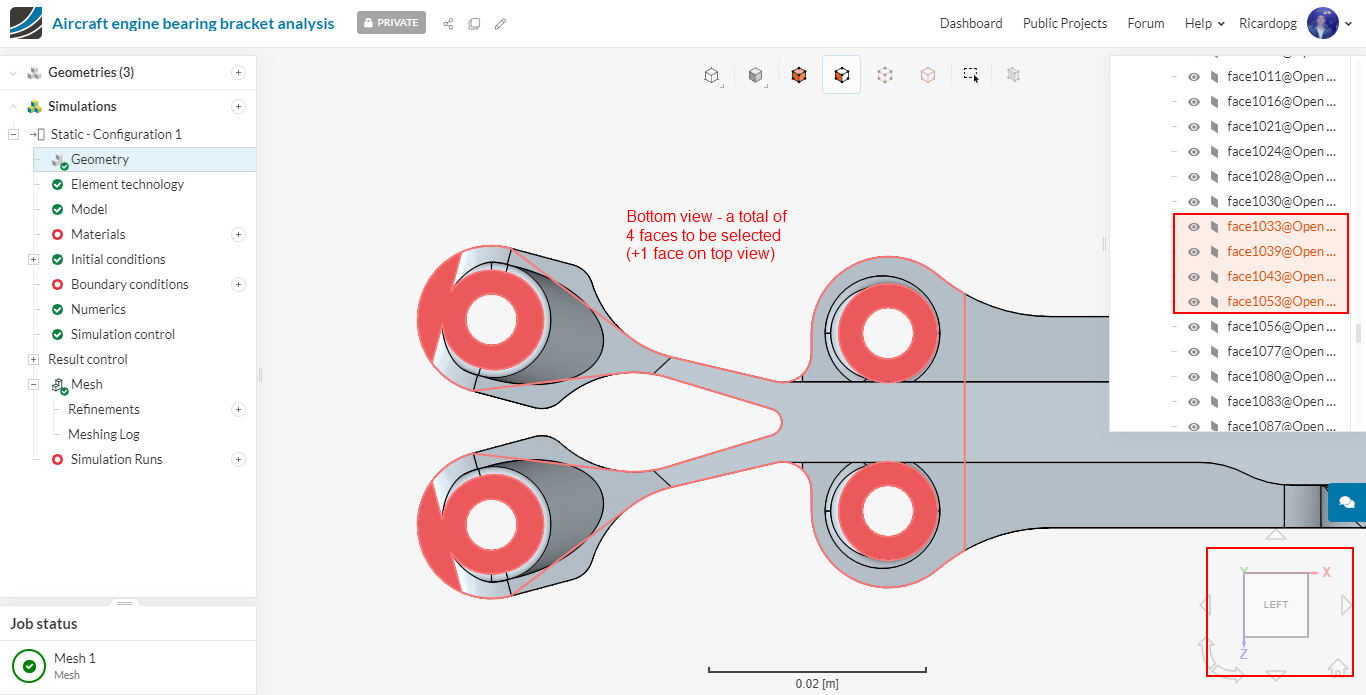Collapse the Geometries section chevron

click(x=13, y=72)
